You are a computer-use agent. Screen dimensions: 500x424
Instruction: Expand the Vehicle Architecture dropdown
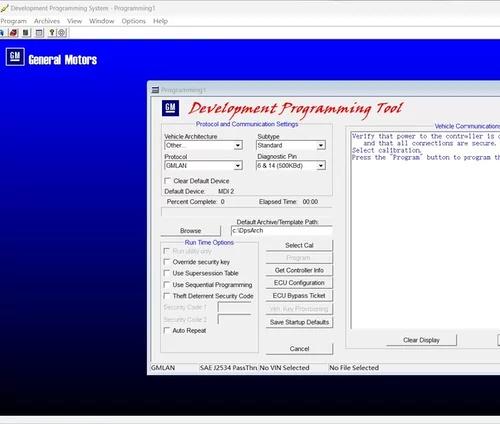238,146
